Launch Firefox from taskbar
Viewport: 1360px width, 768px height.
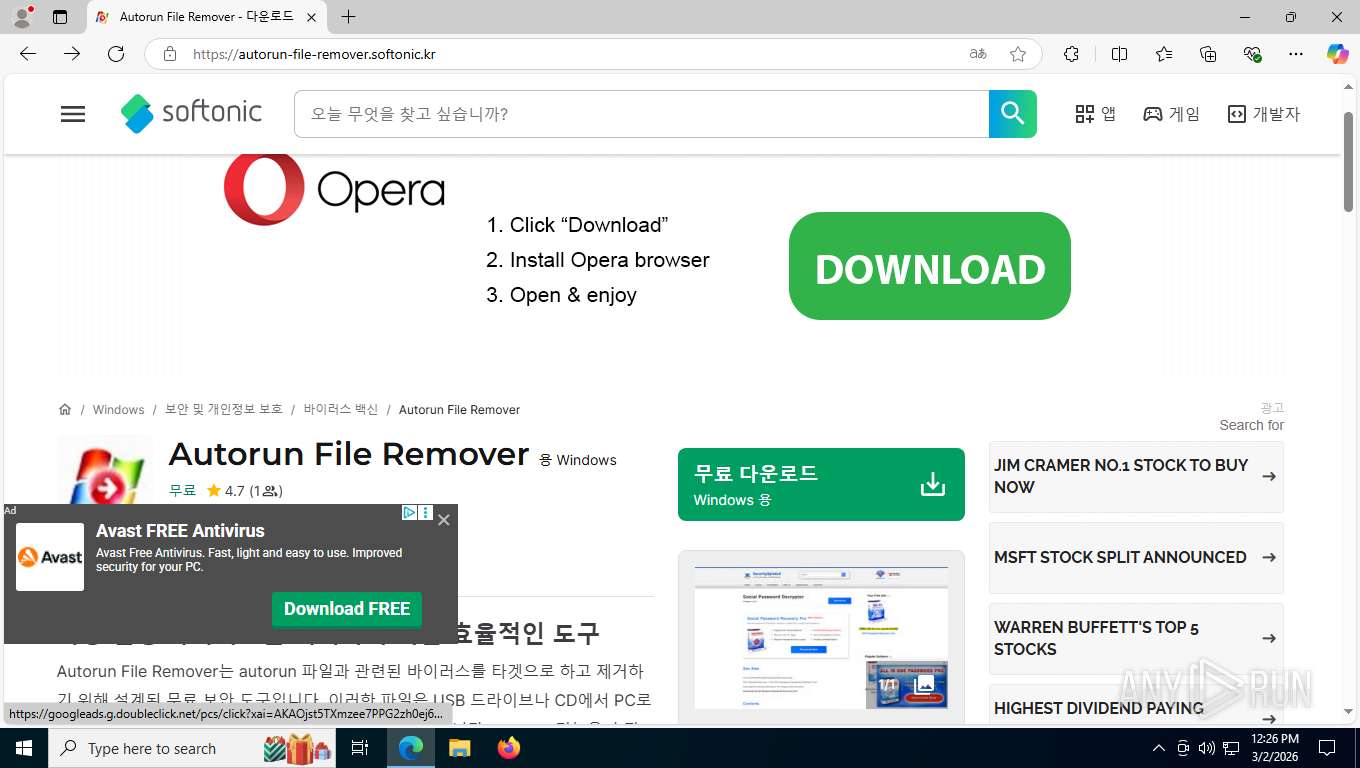tap(509, 748)
